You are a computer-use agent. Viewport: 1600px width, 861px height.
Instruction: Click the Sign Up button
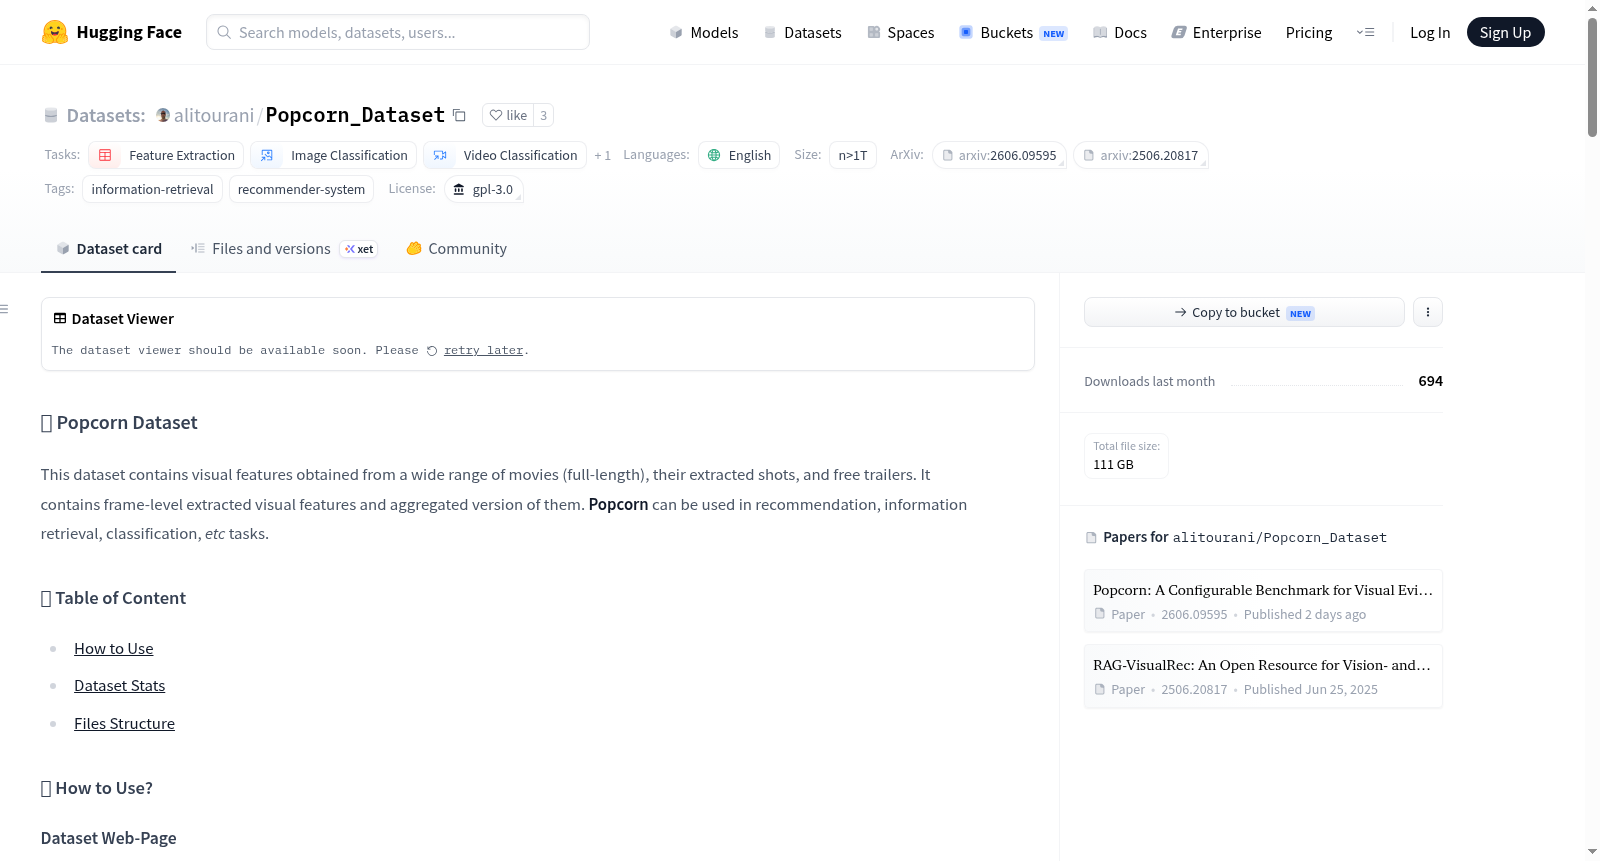point(1505,32)
